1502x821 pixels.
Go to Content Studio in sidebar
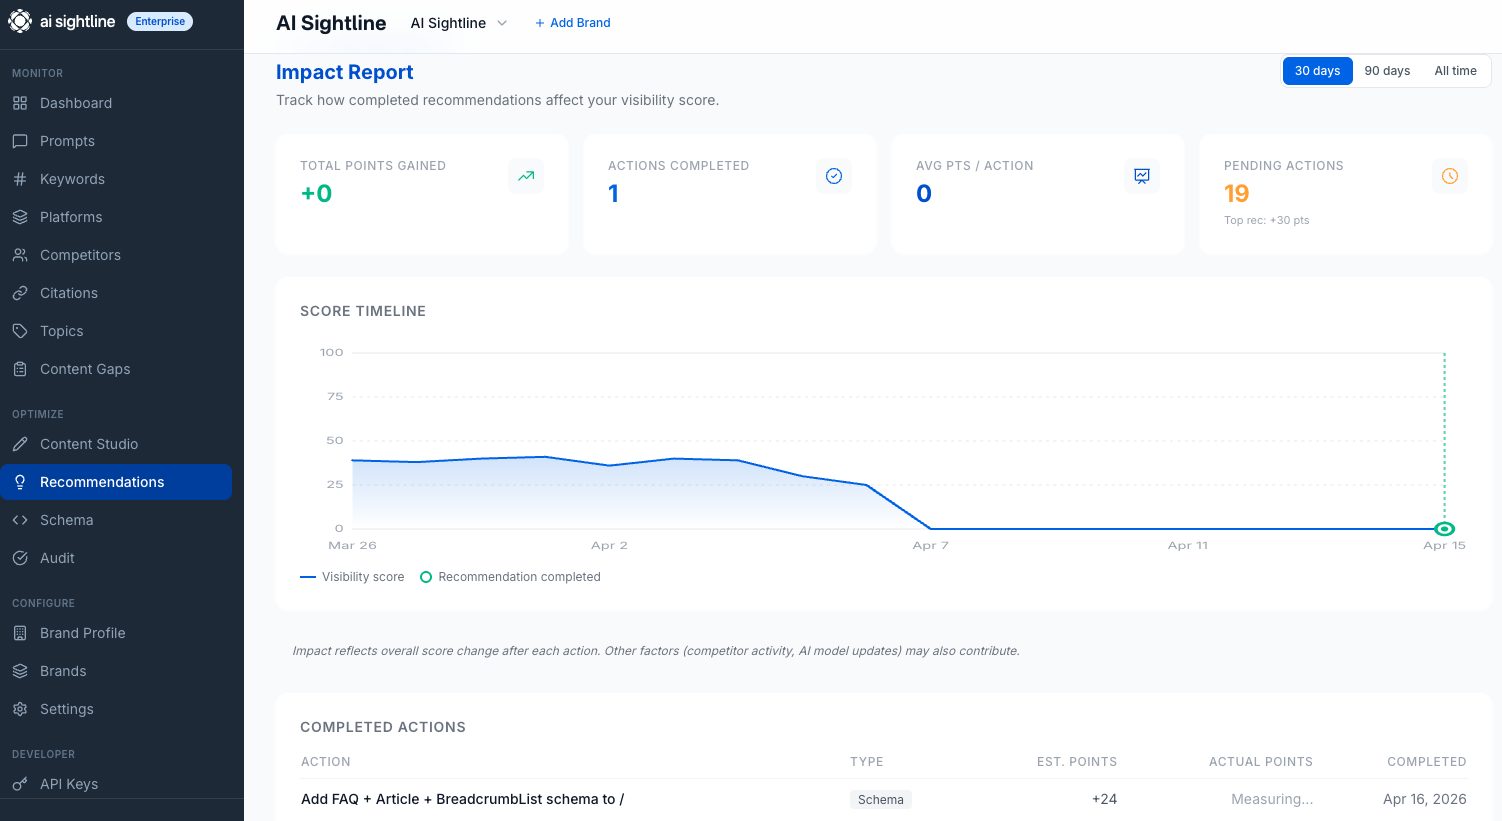[89, 444]
